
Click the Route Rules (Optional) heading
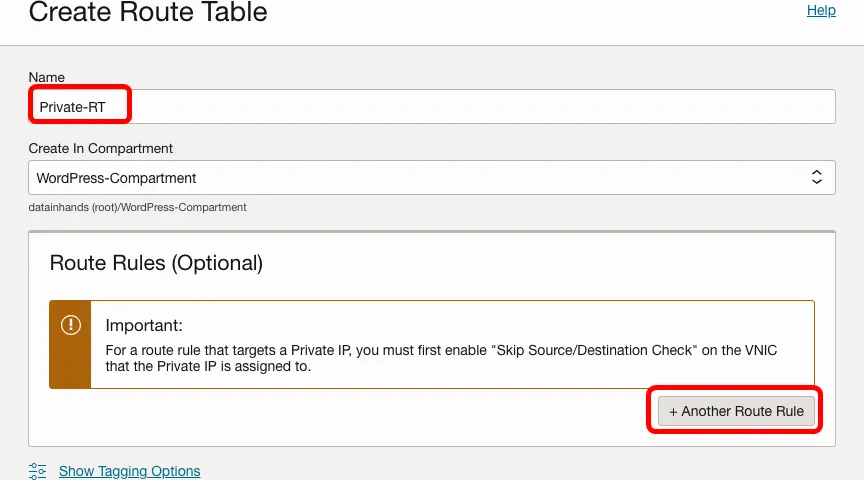[x=156, y=263]
